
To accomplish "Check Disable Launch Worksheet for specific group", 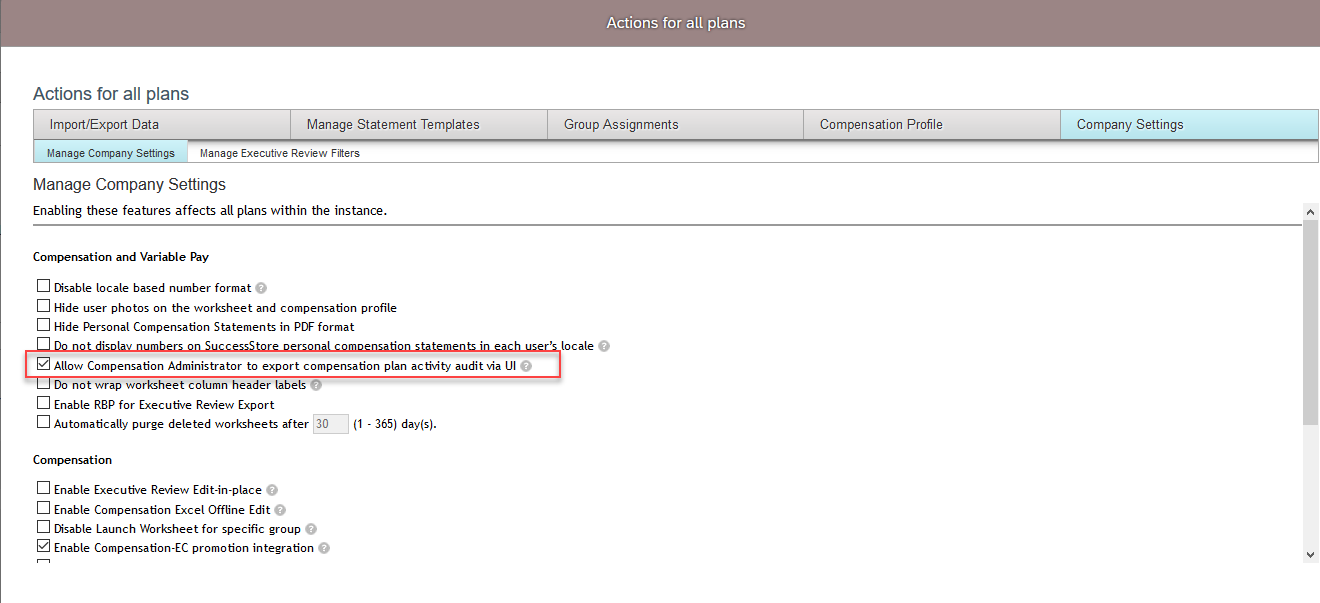I will click(43, 527).
